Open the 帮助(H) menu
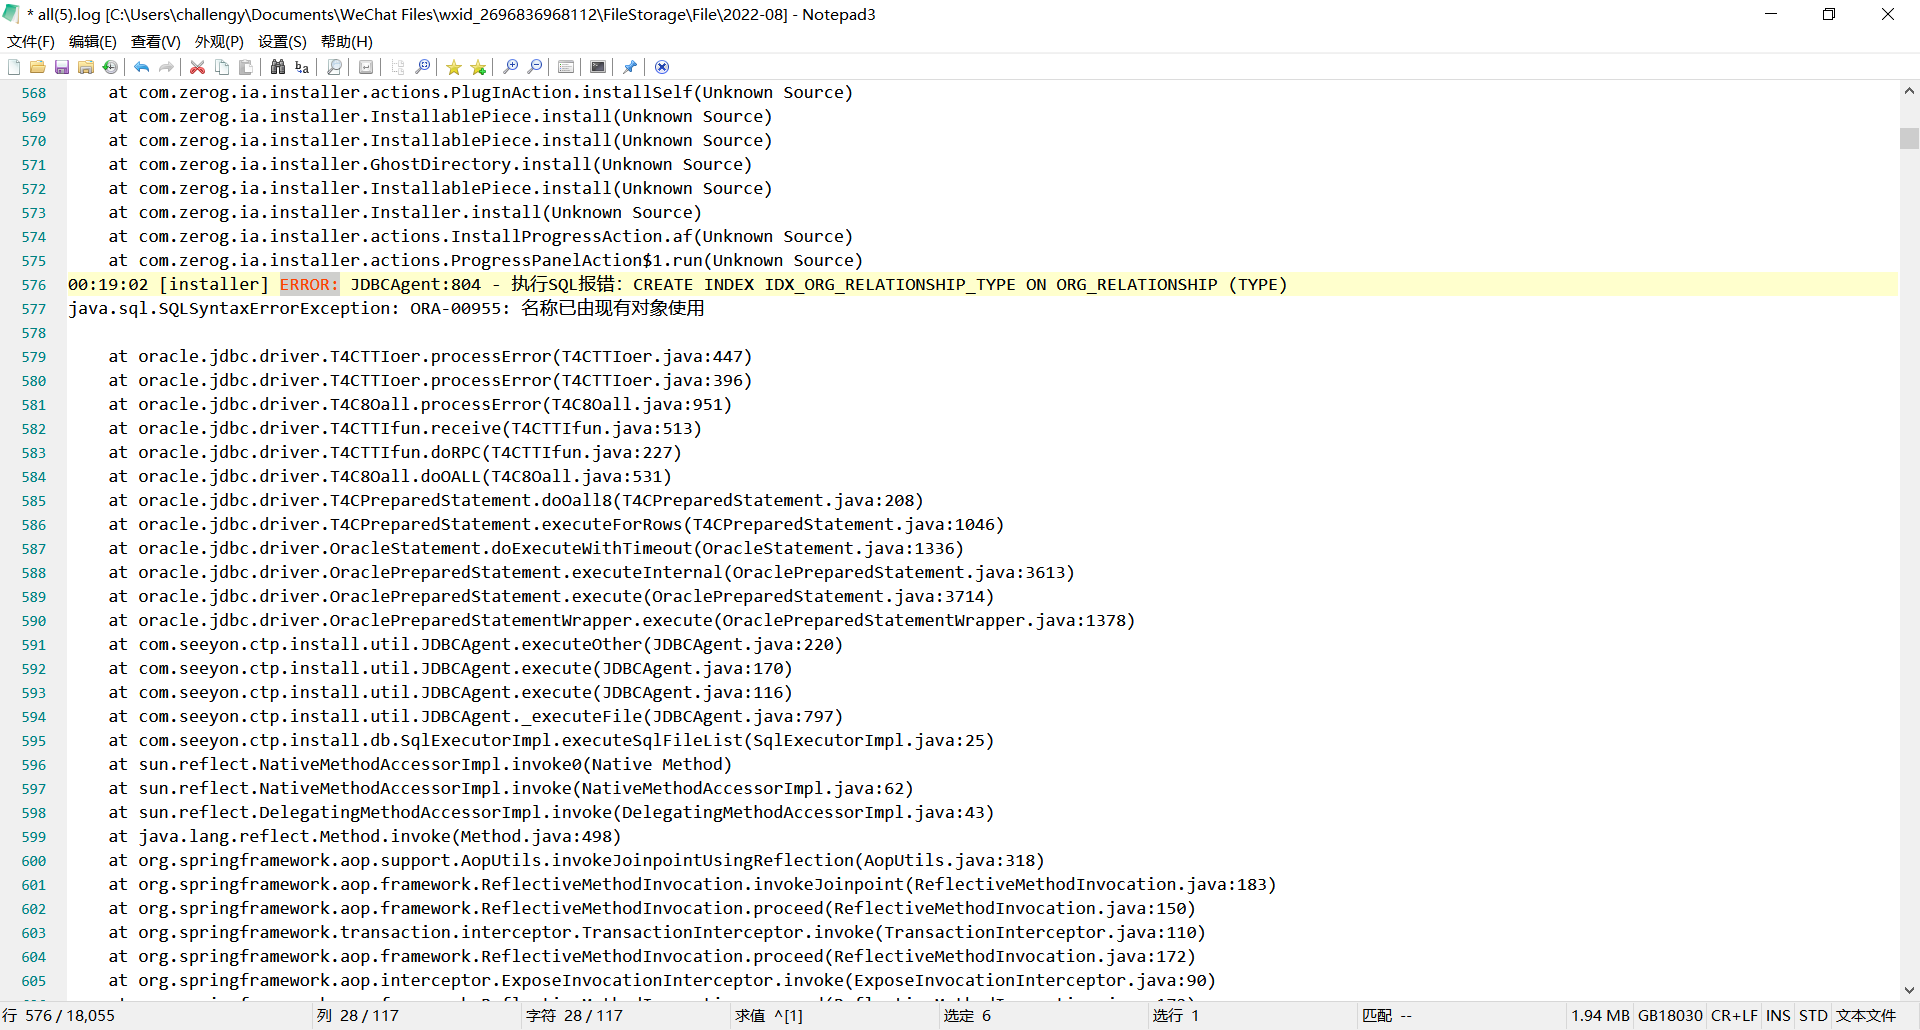The image size is (1920, 1030). tap(347, 41)
